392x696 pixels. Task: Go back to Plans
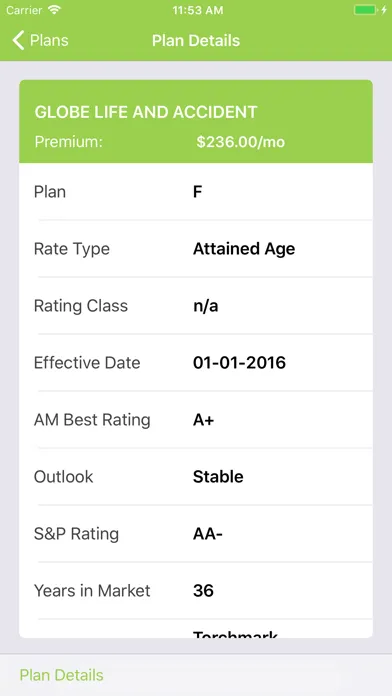[40, 40]
